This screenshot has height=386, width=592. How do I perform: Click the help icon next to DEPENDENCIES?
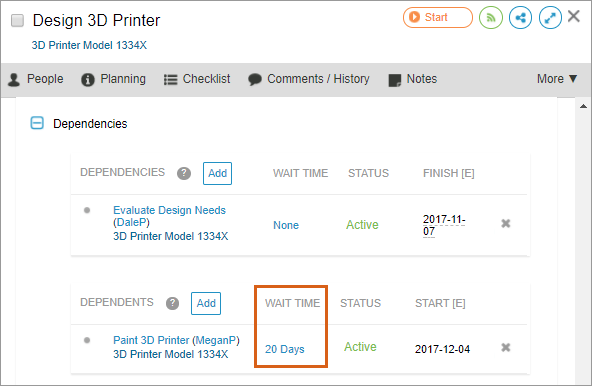point(184,173)
